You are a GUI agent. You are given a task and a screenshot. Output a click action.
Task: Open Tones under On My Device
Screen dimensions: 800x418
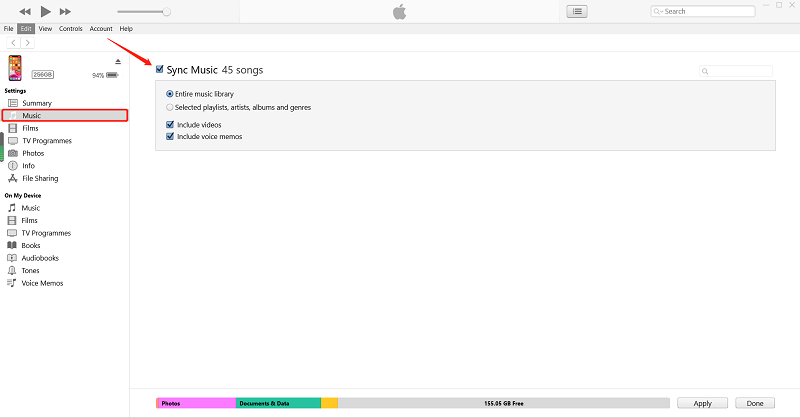click(31, 270)
